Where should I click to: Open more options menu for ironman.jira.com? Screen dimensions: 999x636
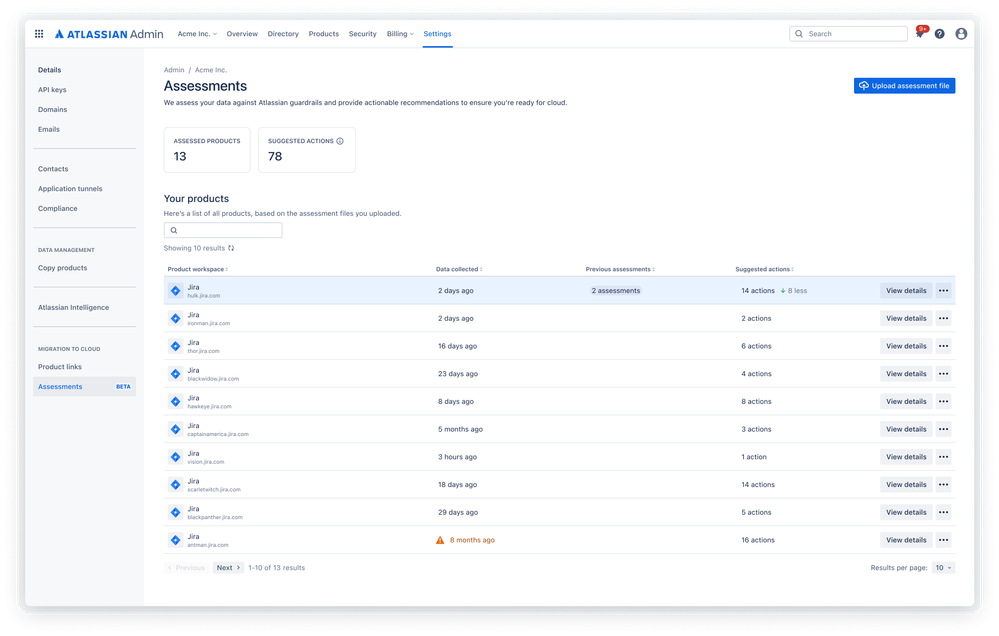944,319
